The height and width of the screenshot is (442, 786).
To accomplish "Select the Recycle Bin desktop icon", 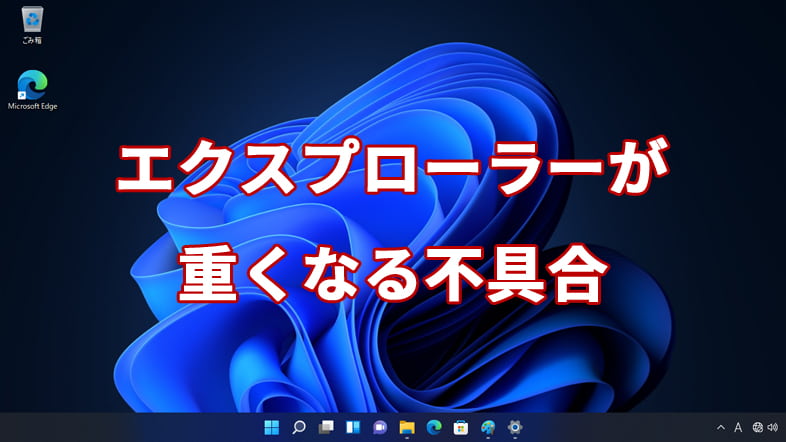I will (32, 19).
